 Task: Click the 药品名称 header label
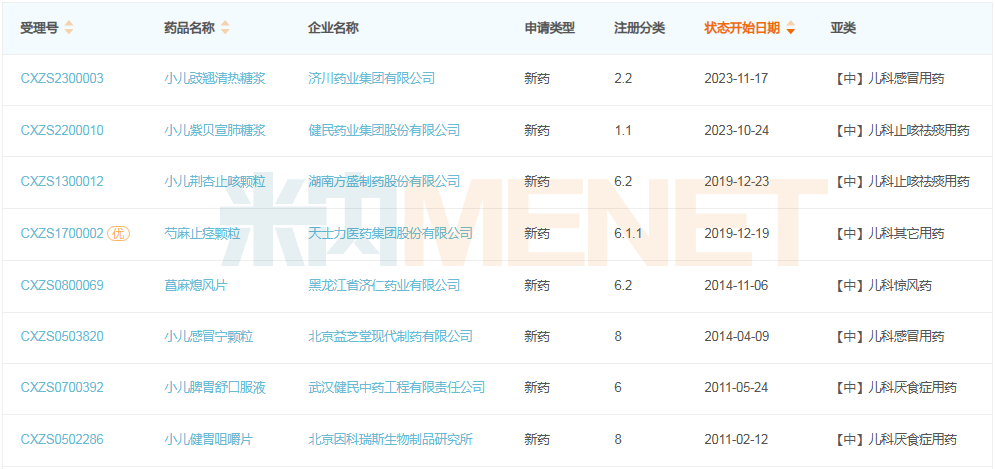(189, 28)
